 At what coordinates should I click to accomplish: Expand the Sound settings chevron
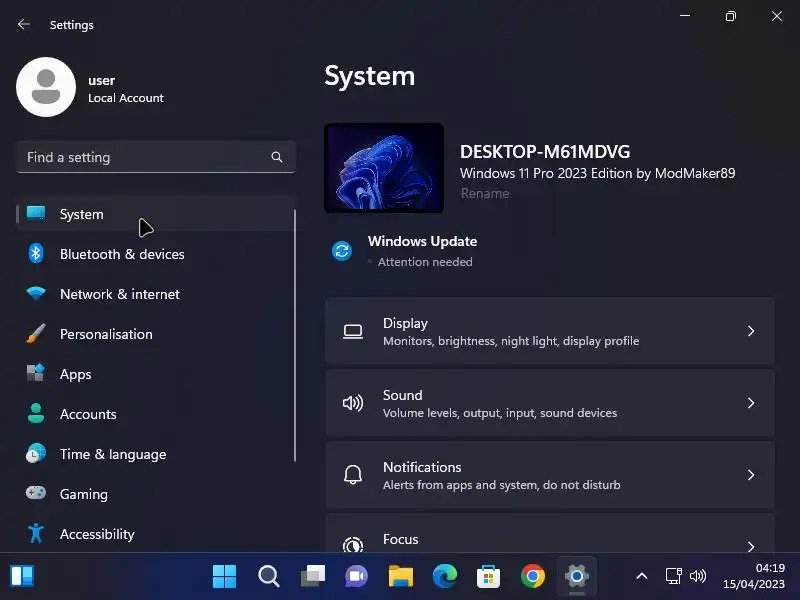point(751,403)
